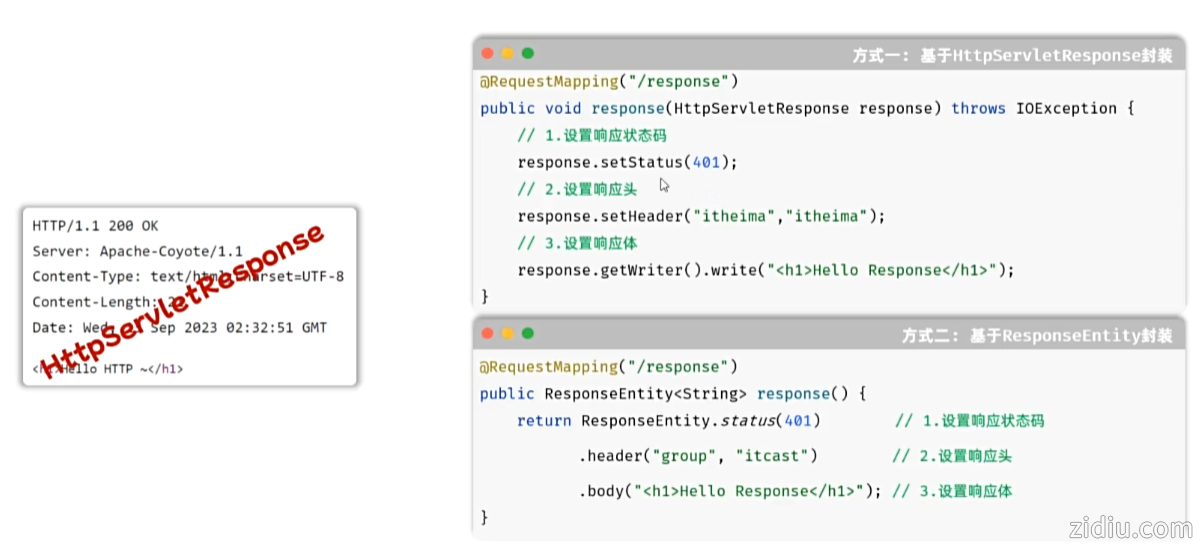Select the title 方式二: 基于ResponseEntity封装
Screen dimensions: 1202x551
click(1037, 335)
